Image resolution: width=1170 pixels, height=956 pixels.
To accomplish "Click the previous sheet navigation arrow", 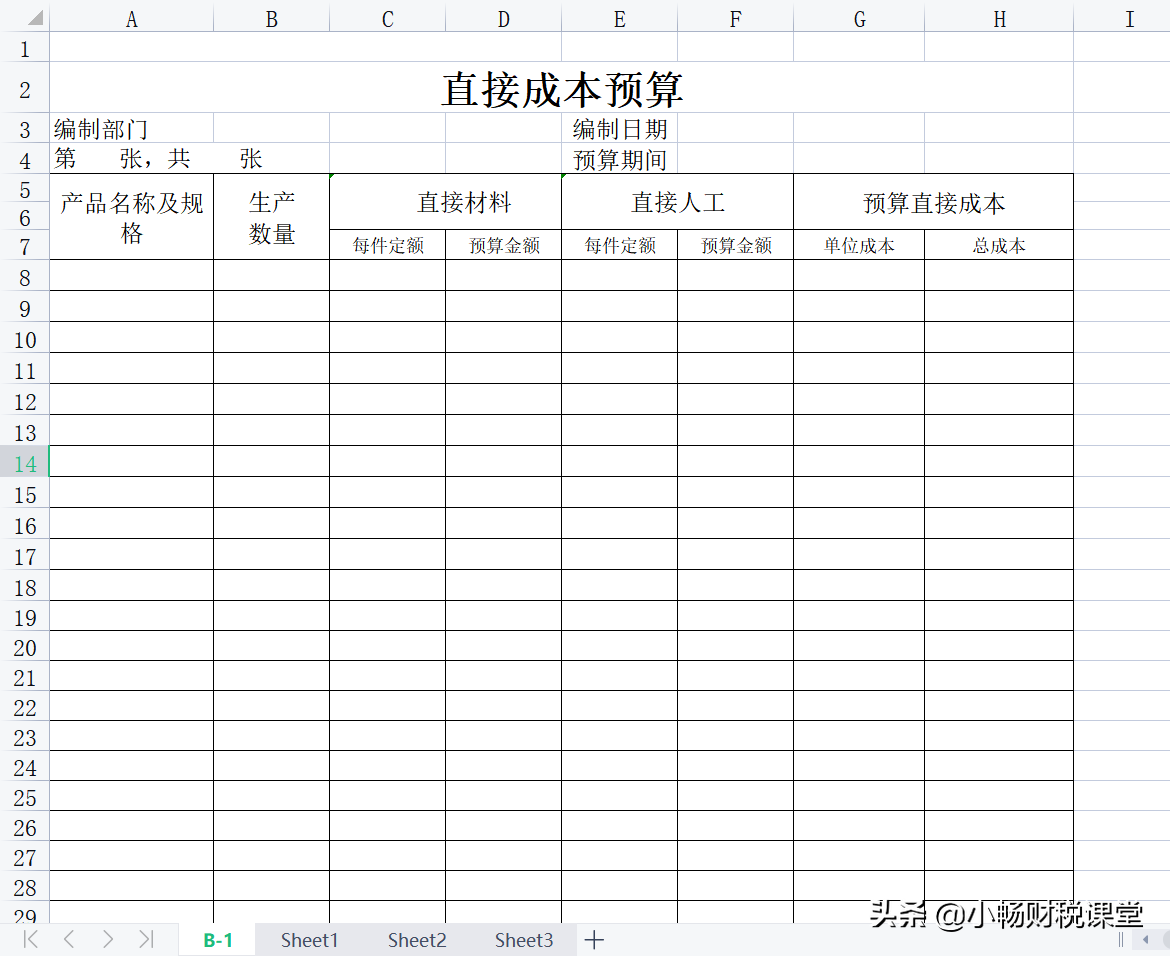I will tap(68, 940).
